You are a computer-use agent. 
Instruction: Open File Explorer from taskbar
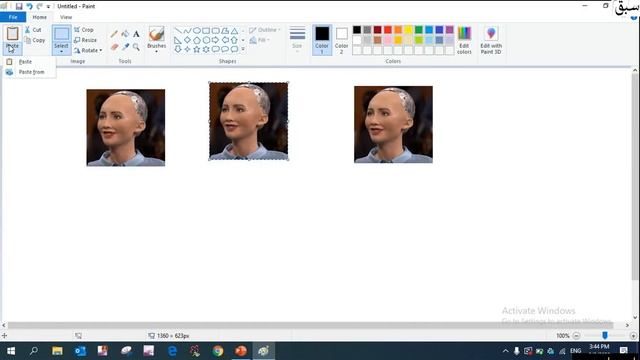pos(57,351)
